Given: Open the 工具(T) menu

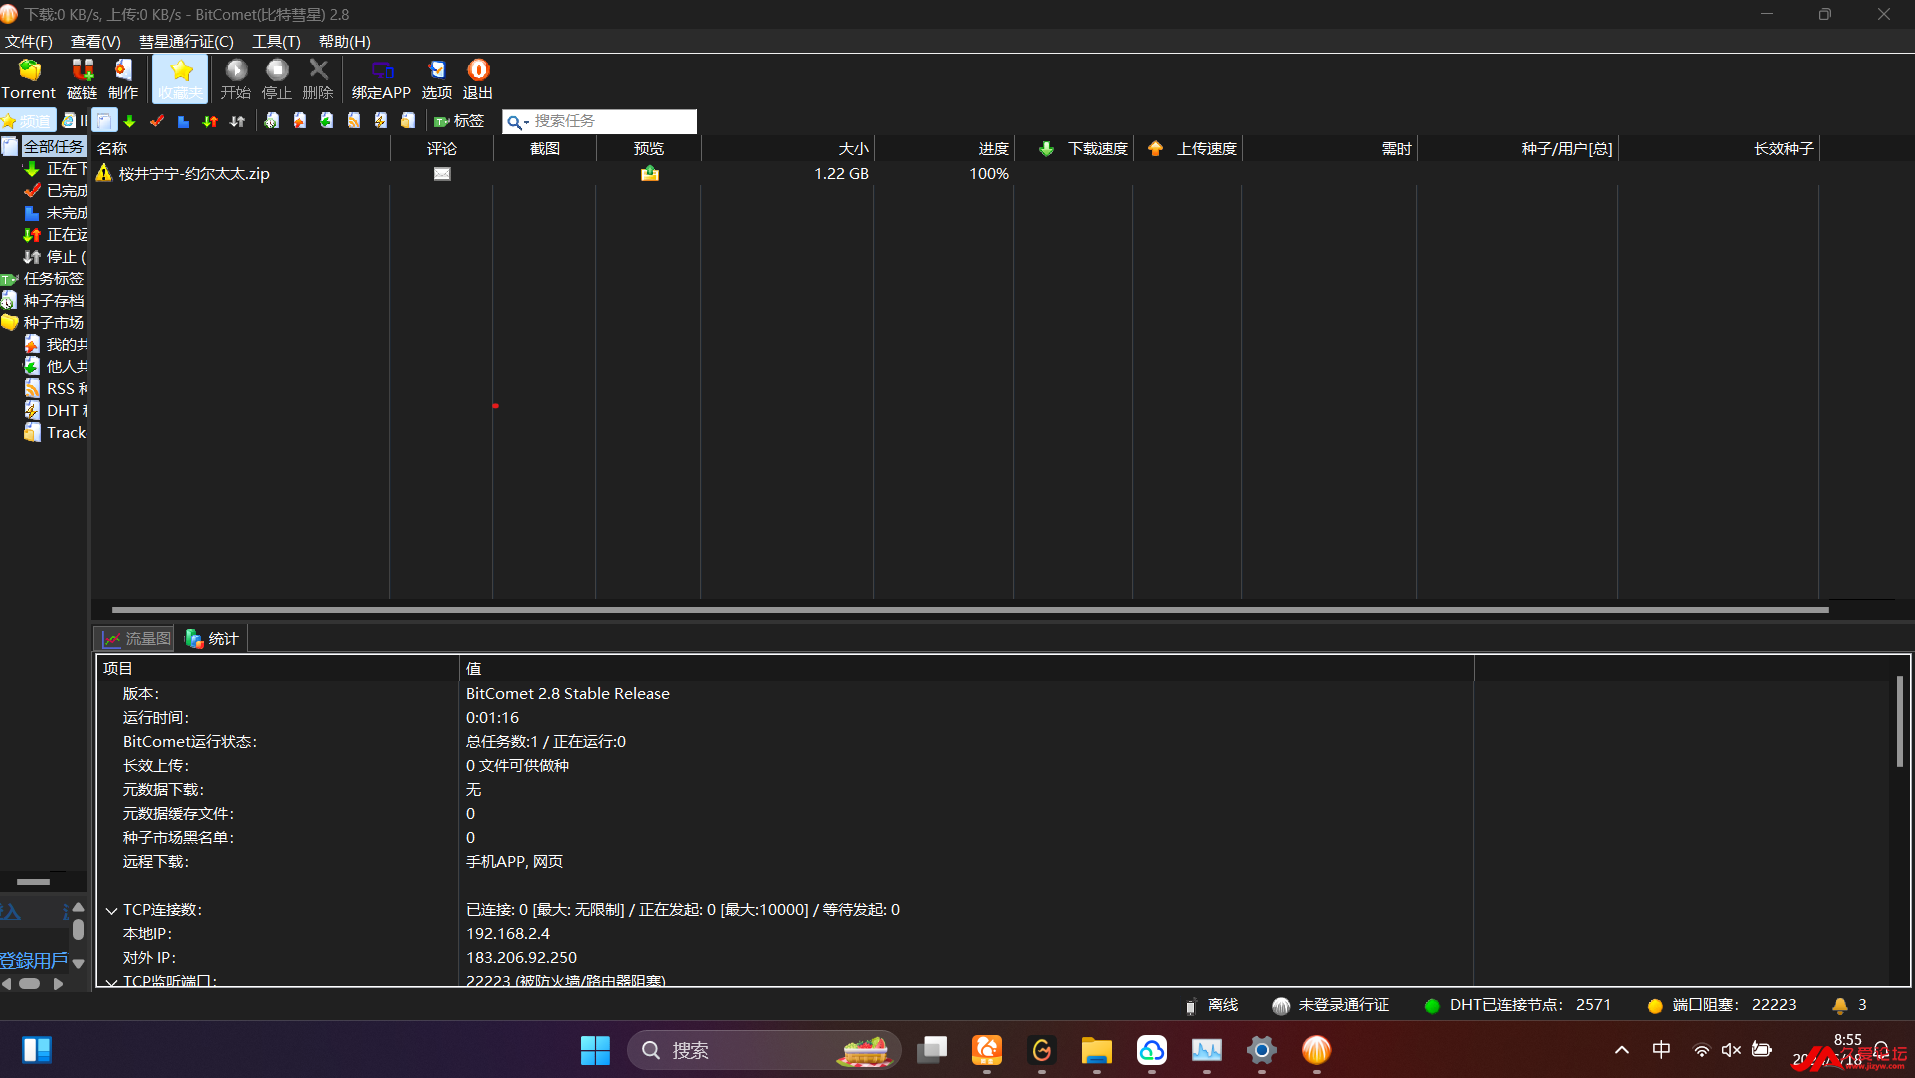Looking at the screenshot, I should tap(276, 41).
